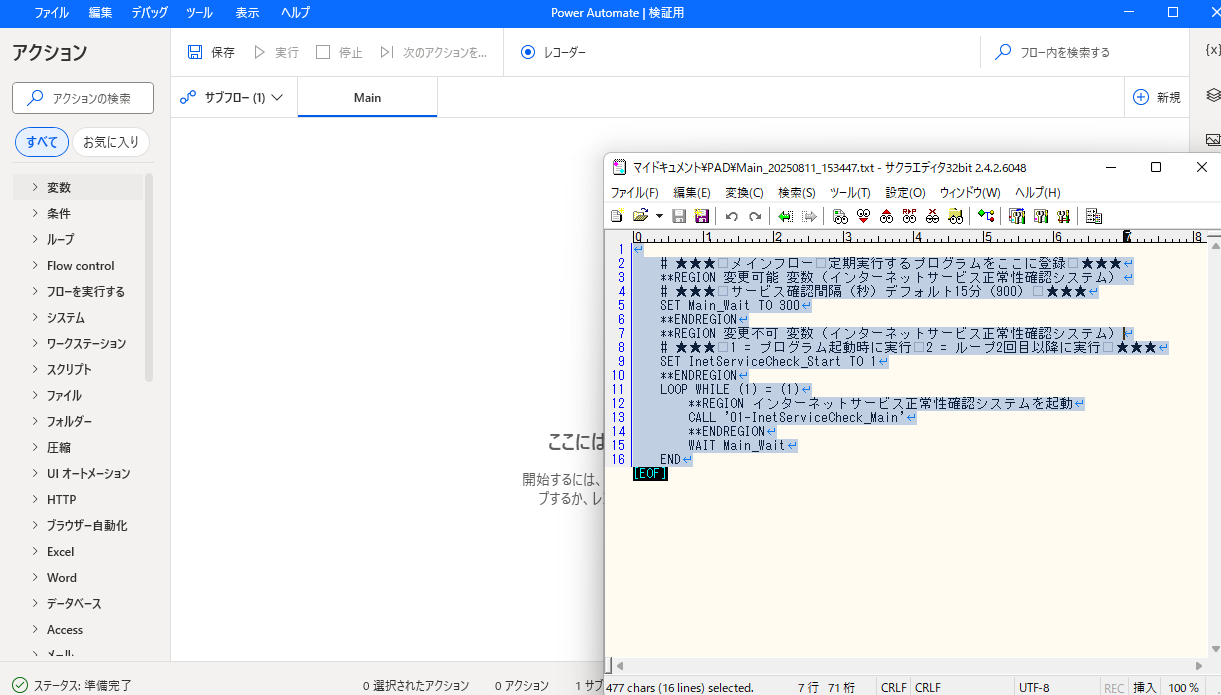Screen dimensions: 1221x695
Task: Click the Common settings tools icon
Action: tap(1063, 216)
